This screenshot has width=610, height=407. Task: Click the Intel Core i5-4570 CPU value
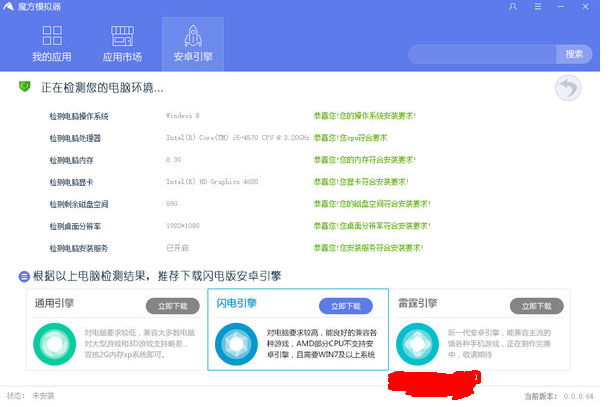[x=238, y=138]
